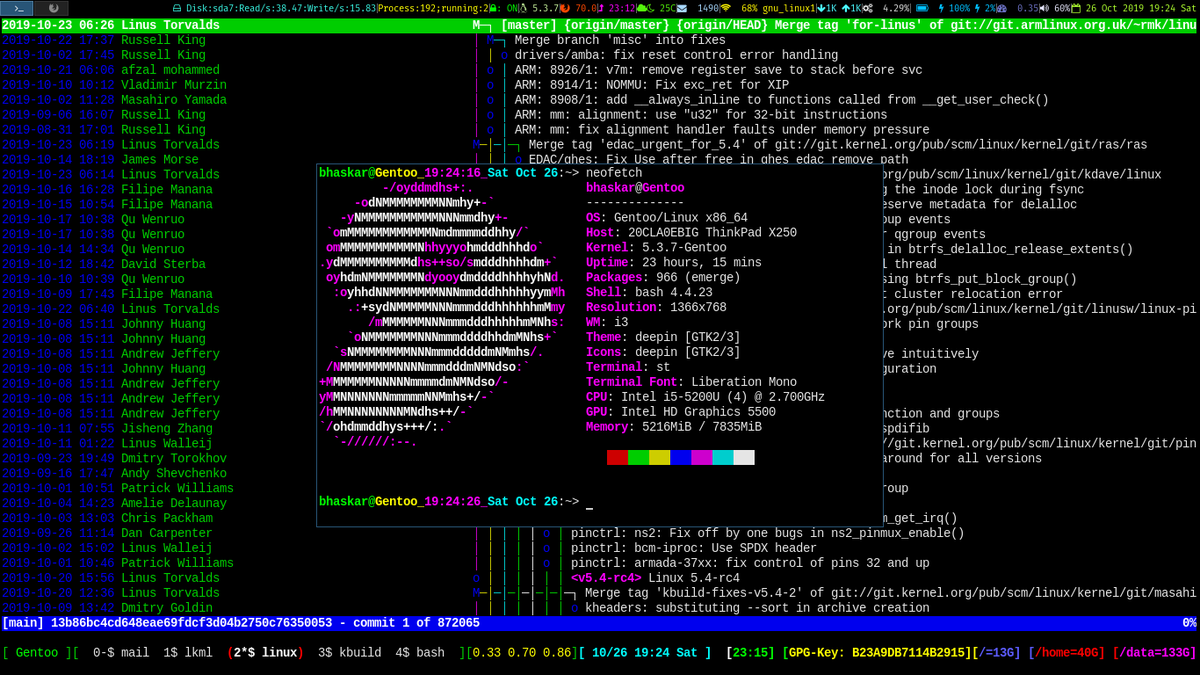Click author 'David Sterba' in tig list
Image resolution: width=1200 pixels, height=675 pixels.
163,264
